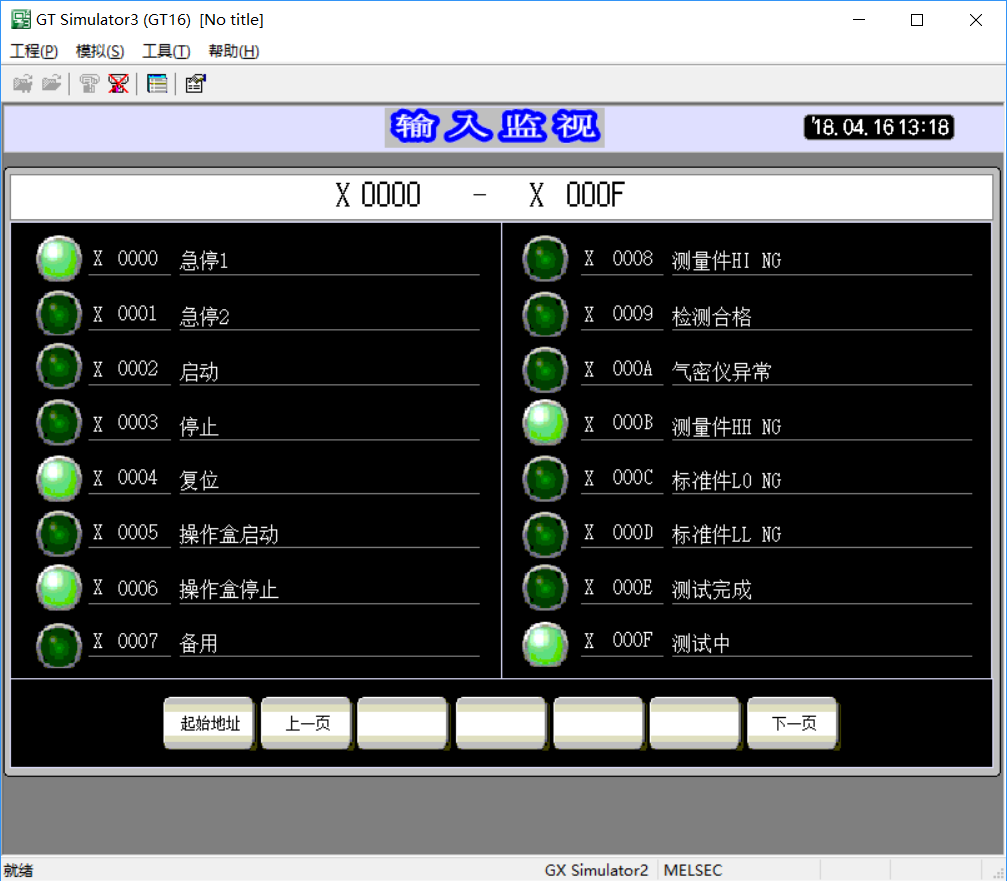Click the X 000E 测试完成 indicator lamp

545,587
